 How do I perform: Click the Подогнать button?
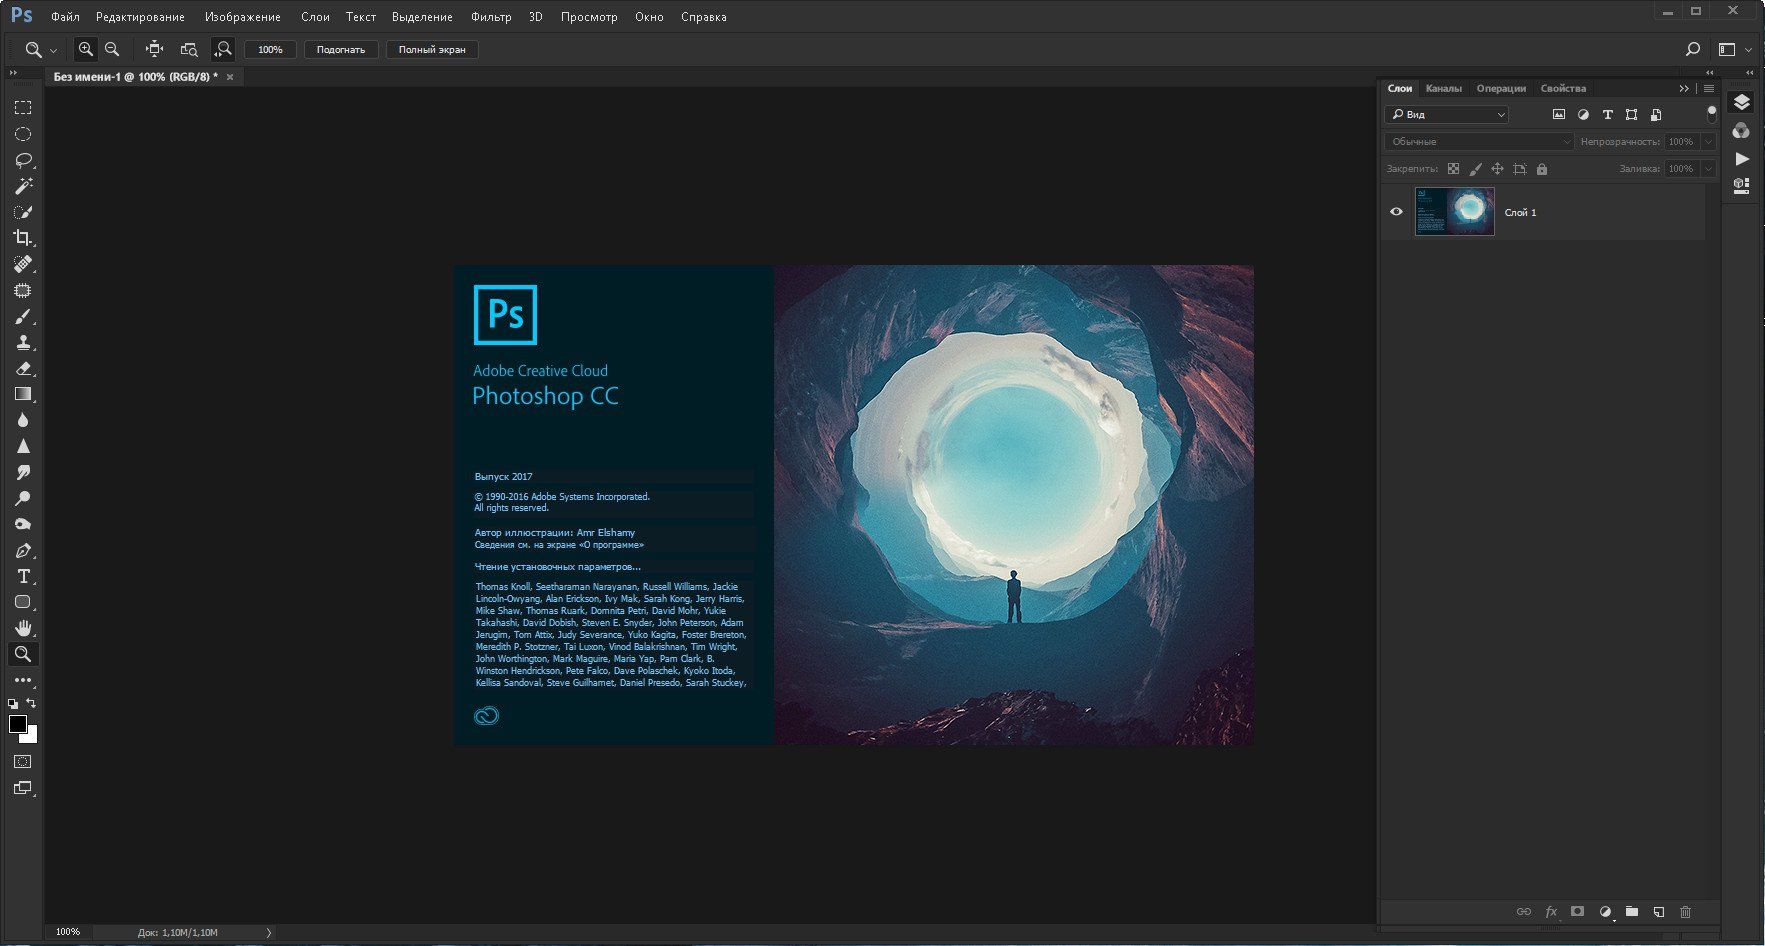pyautogui.click(x=341, y=49)
